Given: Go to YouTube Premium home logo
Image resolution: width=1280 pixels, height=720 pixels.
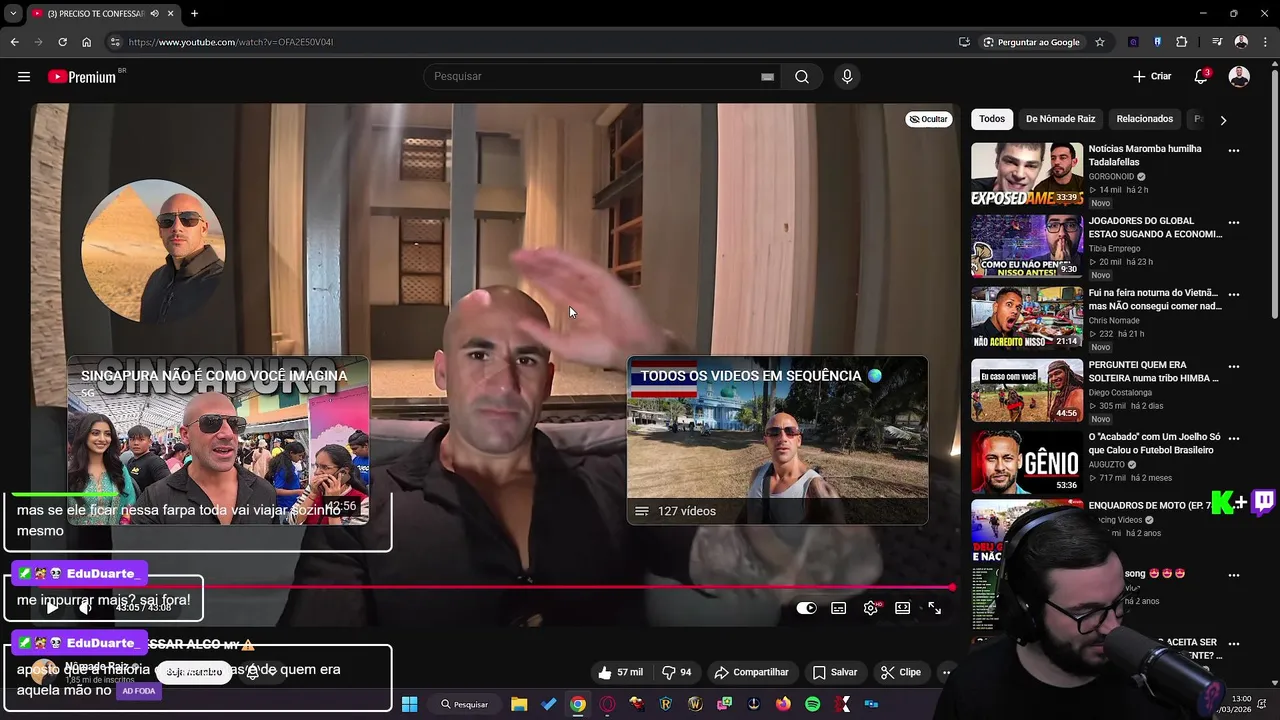Looking at the screenshot, I should [82, 77].
